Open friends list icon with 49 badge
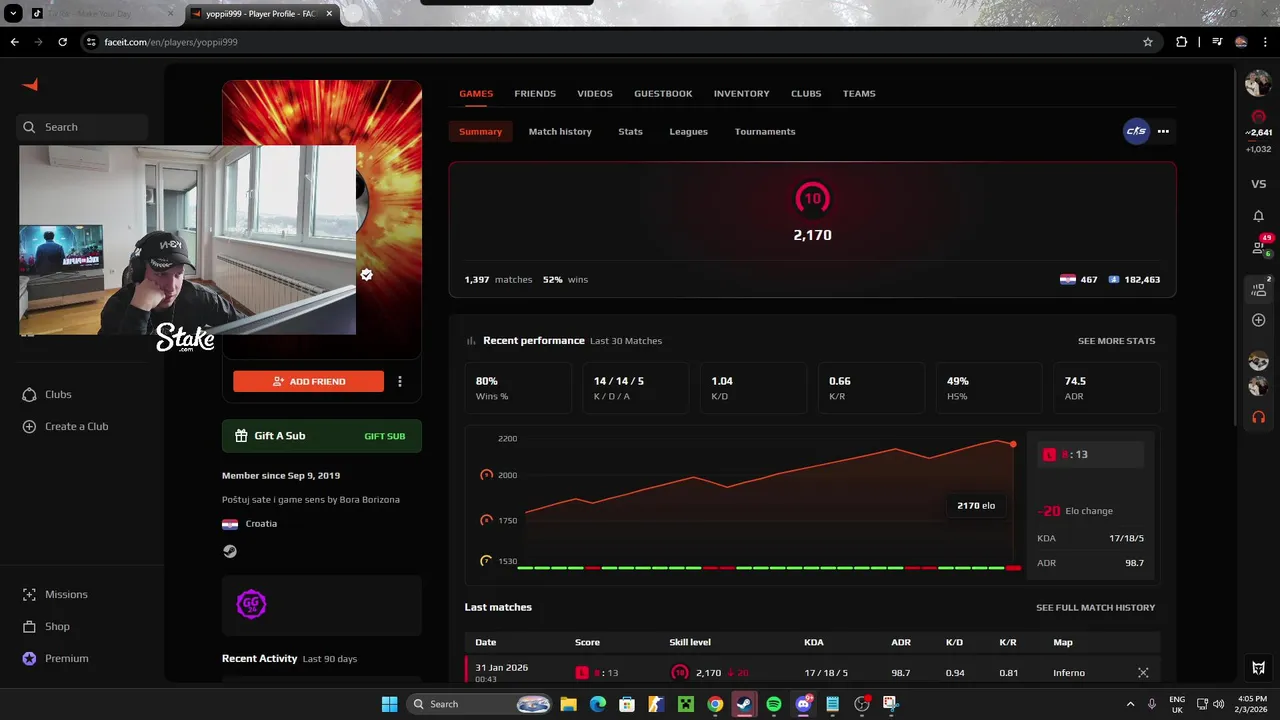Screen dimensions: 1280x720 tap(1260, 247)
